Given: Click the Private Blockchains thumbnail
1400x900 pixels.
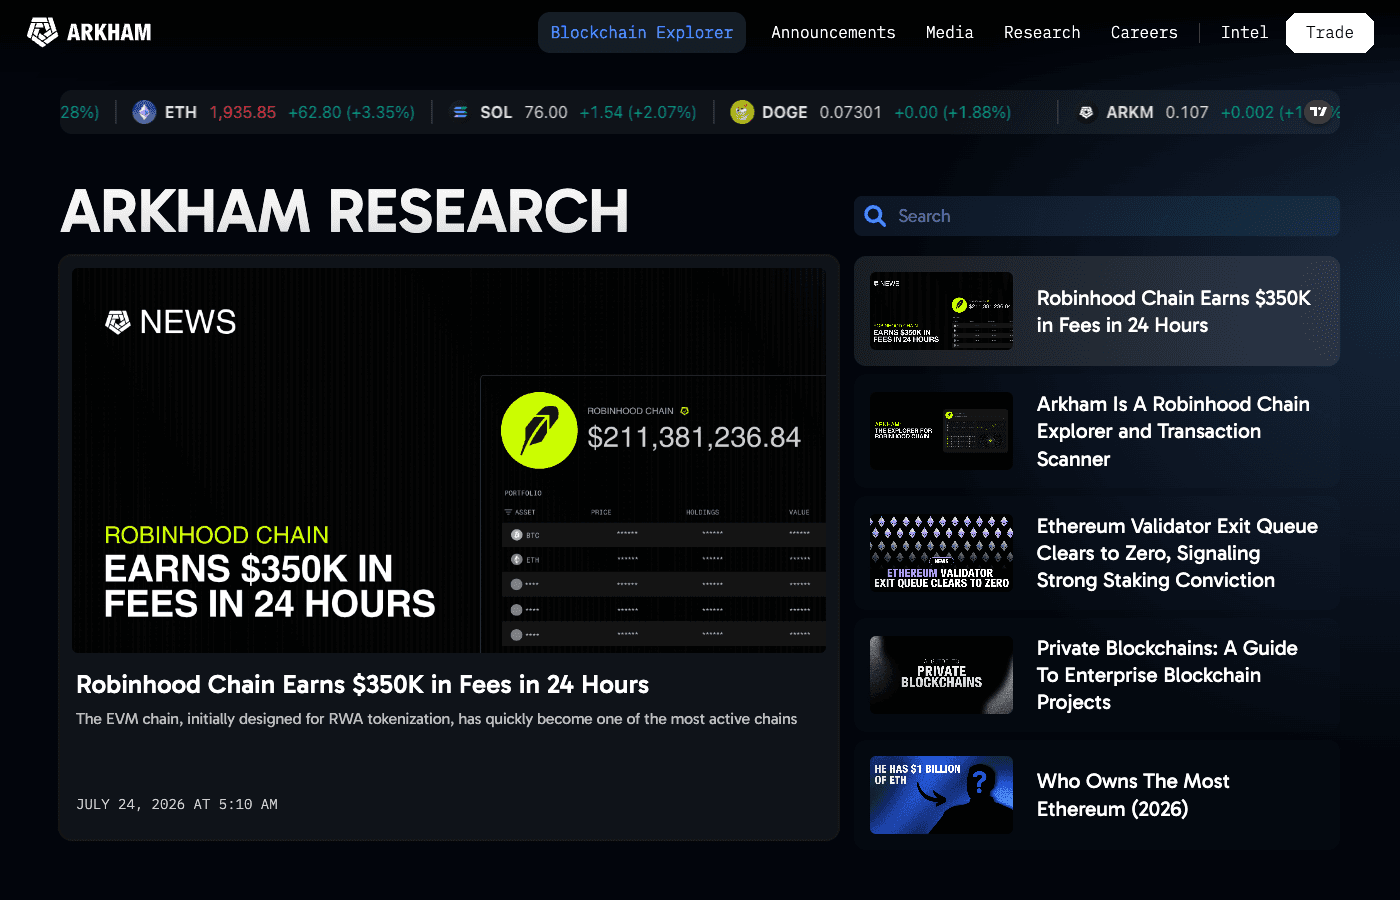Looking at the screenshot, I should (941, 675).
